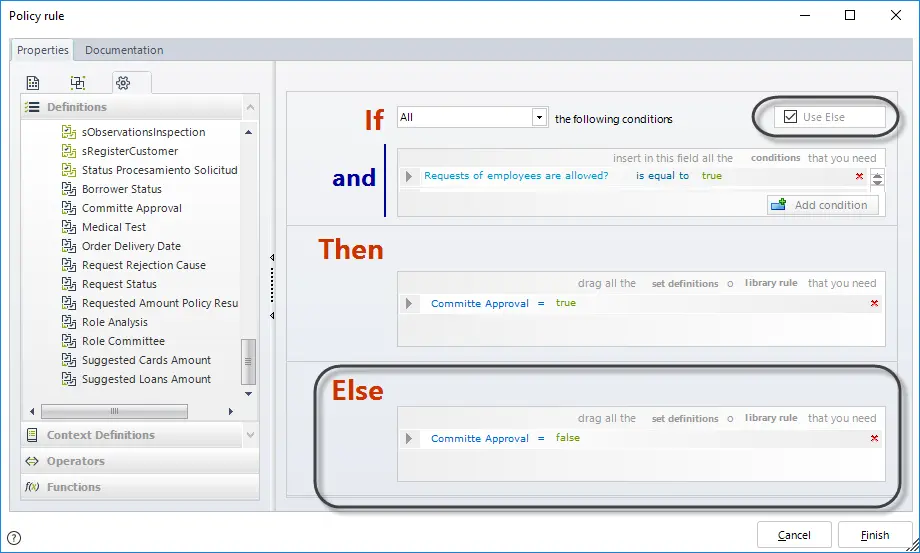
Task: Expand the Else Committe Approval row arrow
Action: [x=409, y=438]
